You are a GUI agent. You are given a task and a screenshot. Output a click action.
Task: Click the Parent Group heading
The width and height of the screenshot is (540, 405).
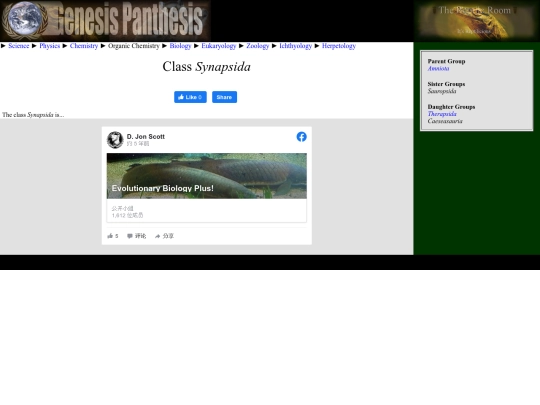click(446, 61)
